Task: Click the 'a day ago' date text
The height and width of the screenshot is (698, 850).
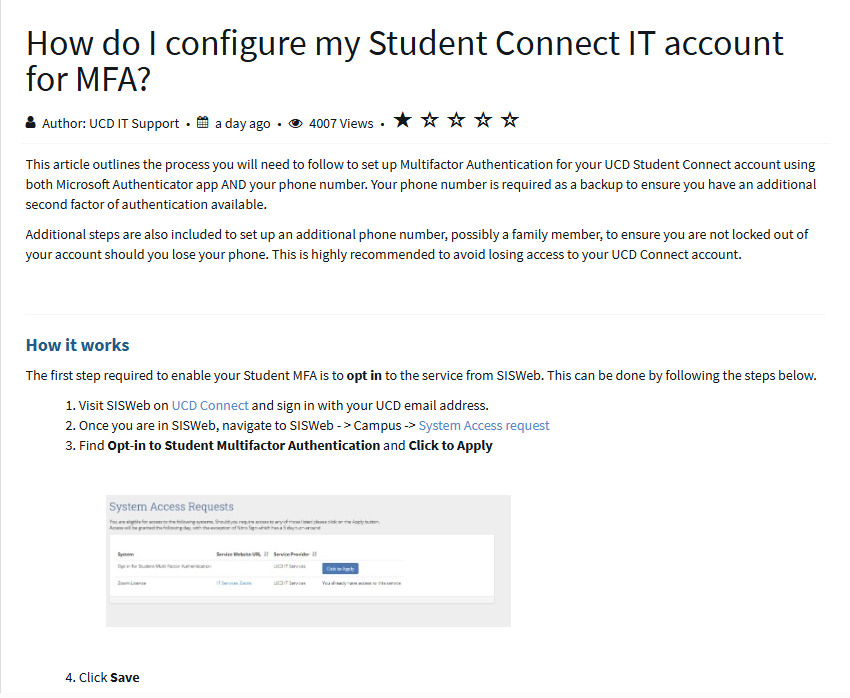Action: 242,123
